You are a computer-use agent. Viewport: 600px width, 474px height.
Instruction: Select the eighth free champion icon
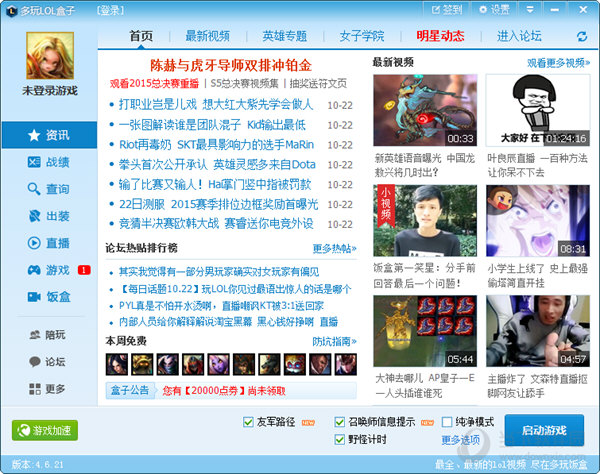[x=295, y=364]
